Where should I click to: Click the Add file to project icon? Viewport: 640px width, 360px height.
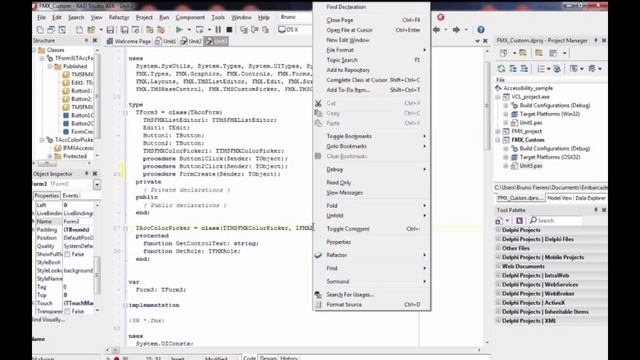pyautogui.click(x=150, y=30)
